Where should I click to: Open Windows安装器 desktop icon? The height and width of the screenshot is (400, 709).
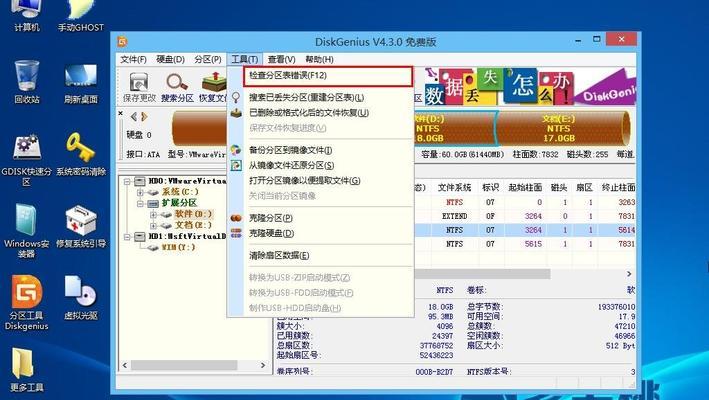27,231
